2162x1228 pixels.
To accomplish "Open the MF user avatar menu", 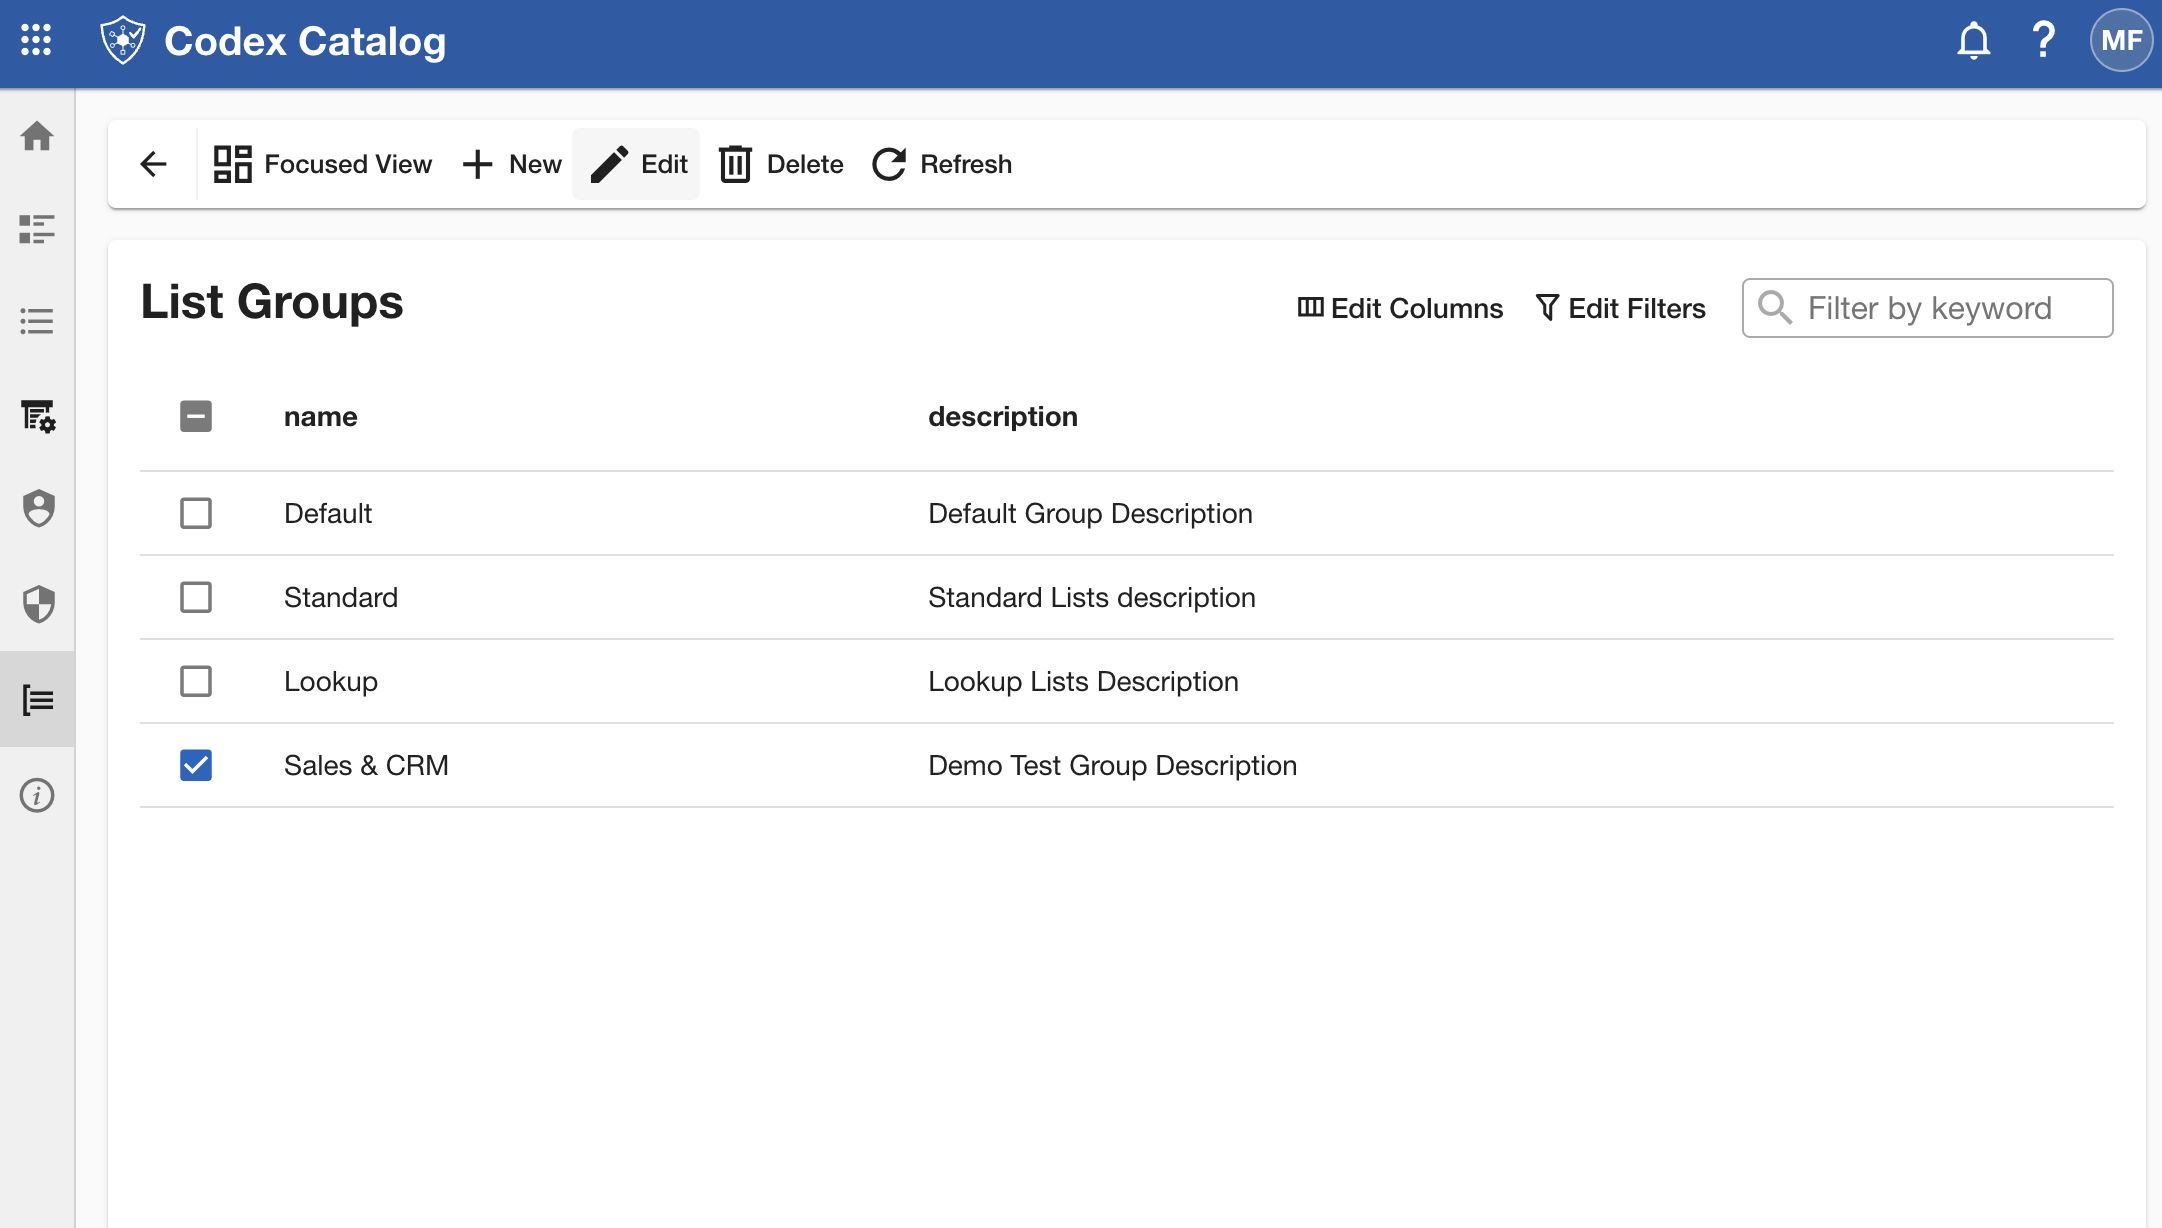I will [x=2121, y=40].
